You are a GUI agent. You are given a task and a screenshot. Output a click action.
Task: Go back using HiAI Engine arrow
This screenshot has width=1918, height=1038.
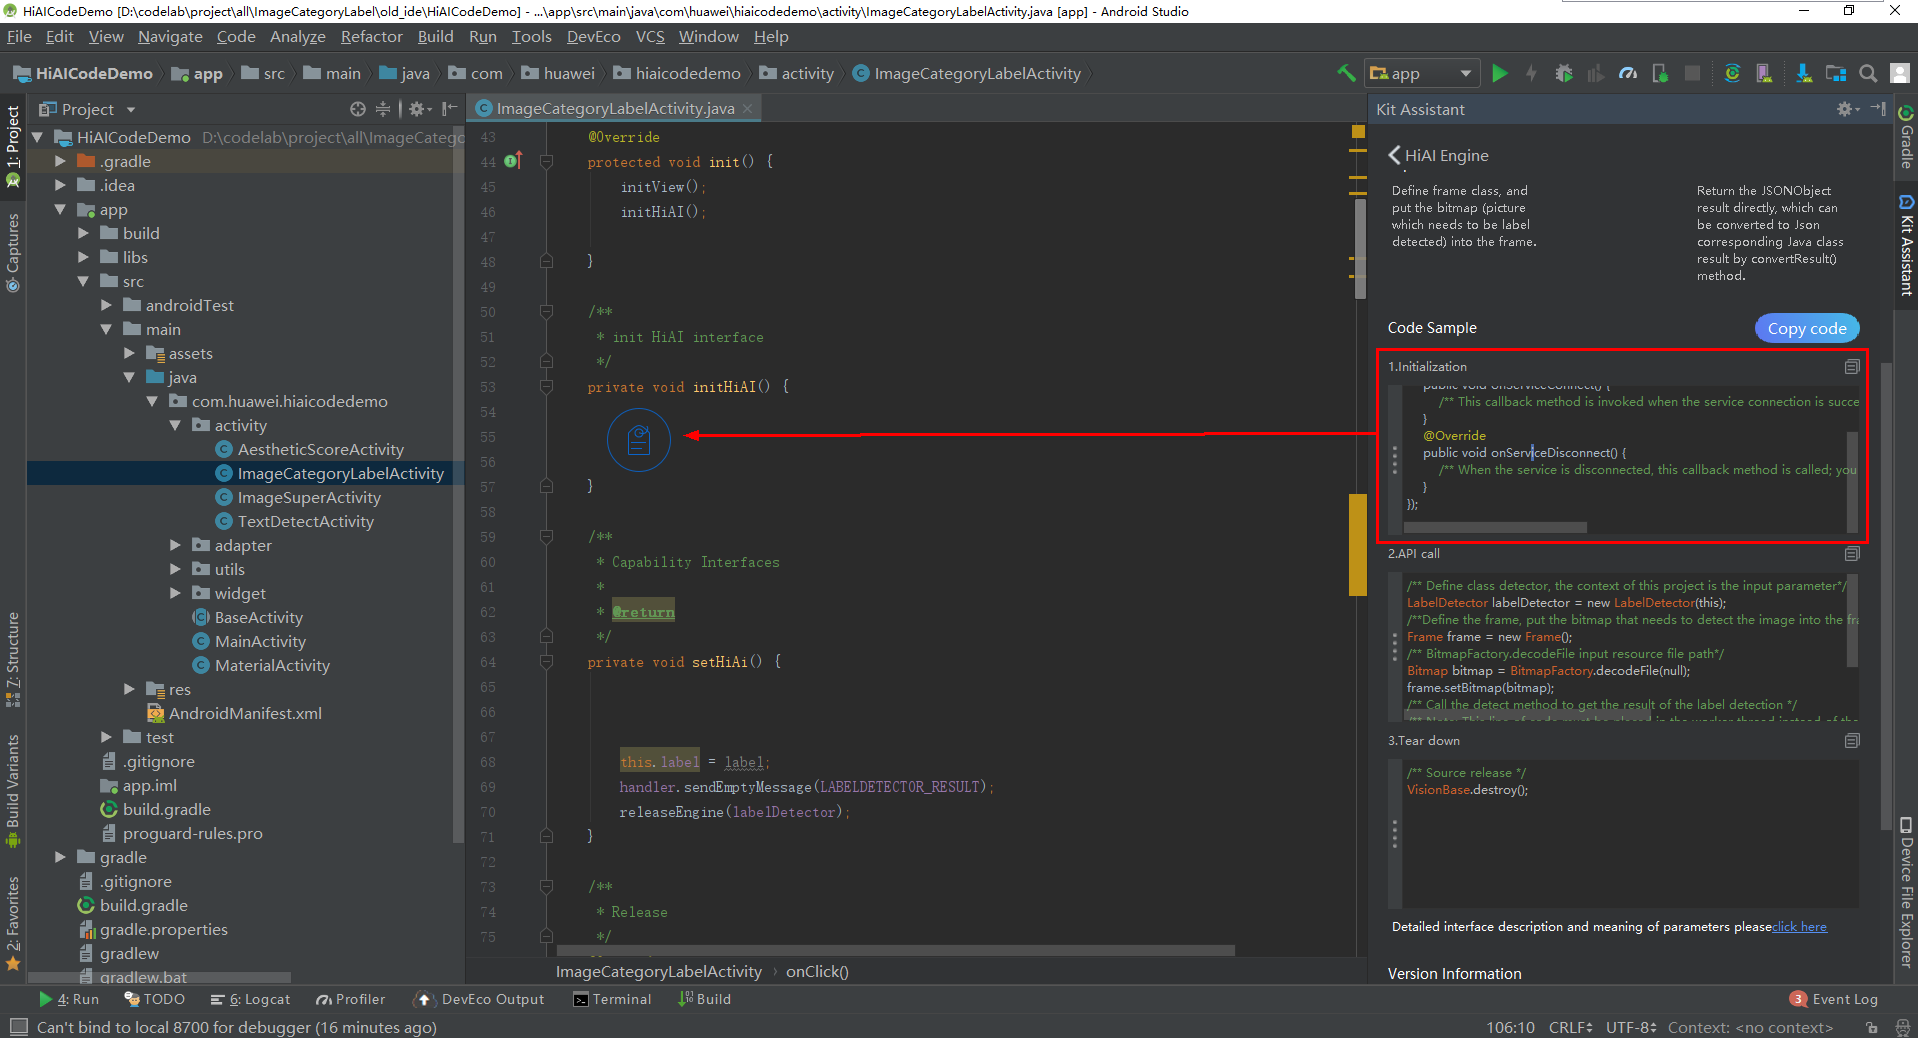click(x=1394, y=155)
